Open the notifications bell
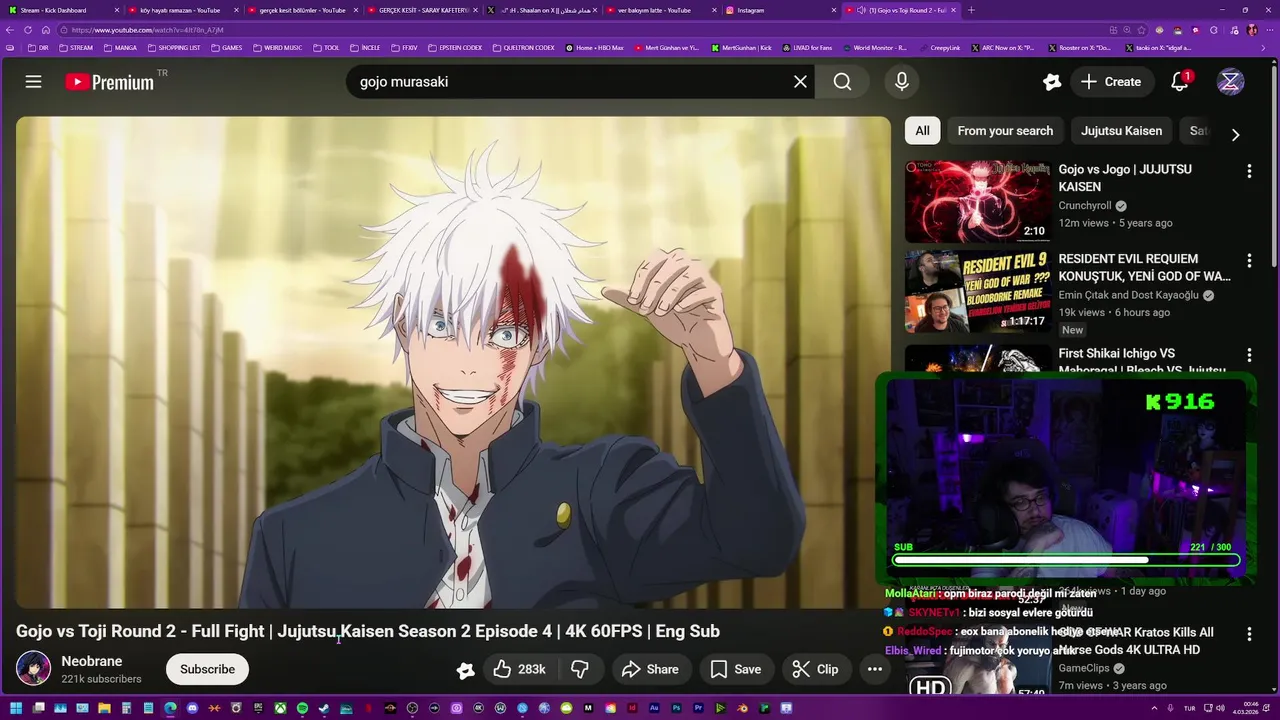Screen dimensions: 1280x720 click(1180, 82)
